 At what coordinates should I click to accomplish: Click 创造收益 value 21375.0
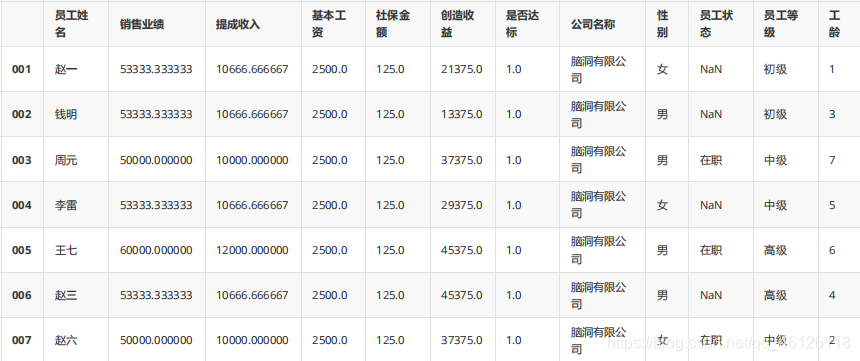coord(462,69)
